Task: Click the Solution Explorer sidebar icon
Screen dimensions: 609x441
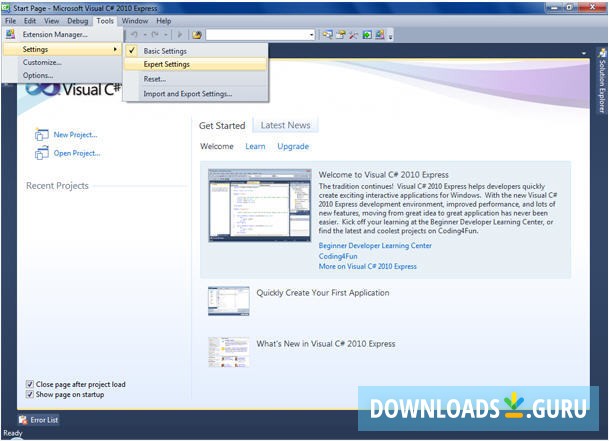Action: coord(602,52)
